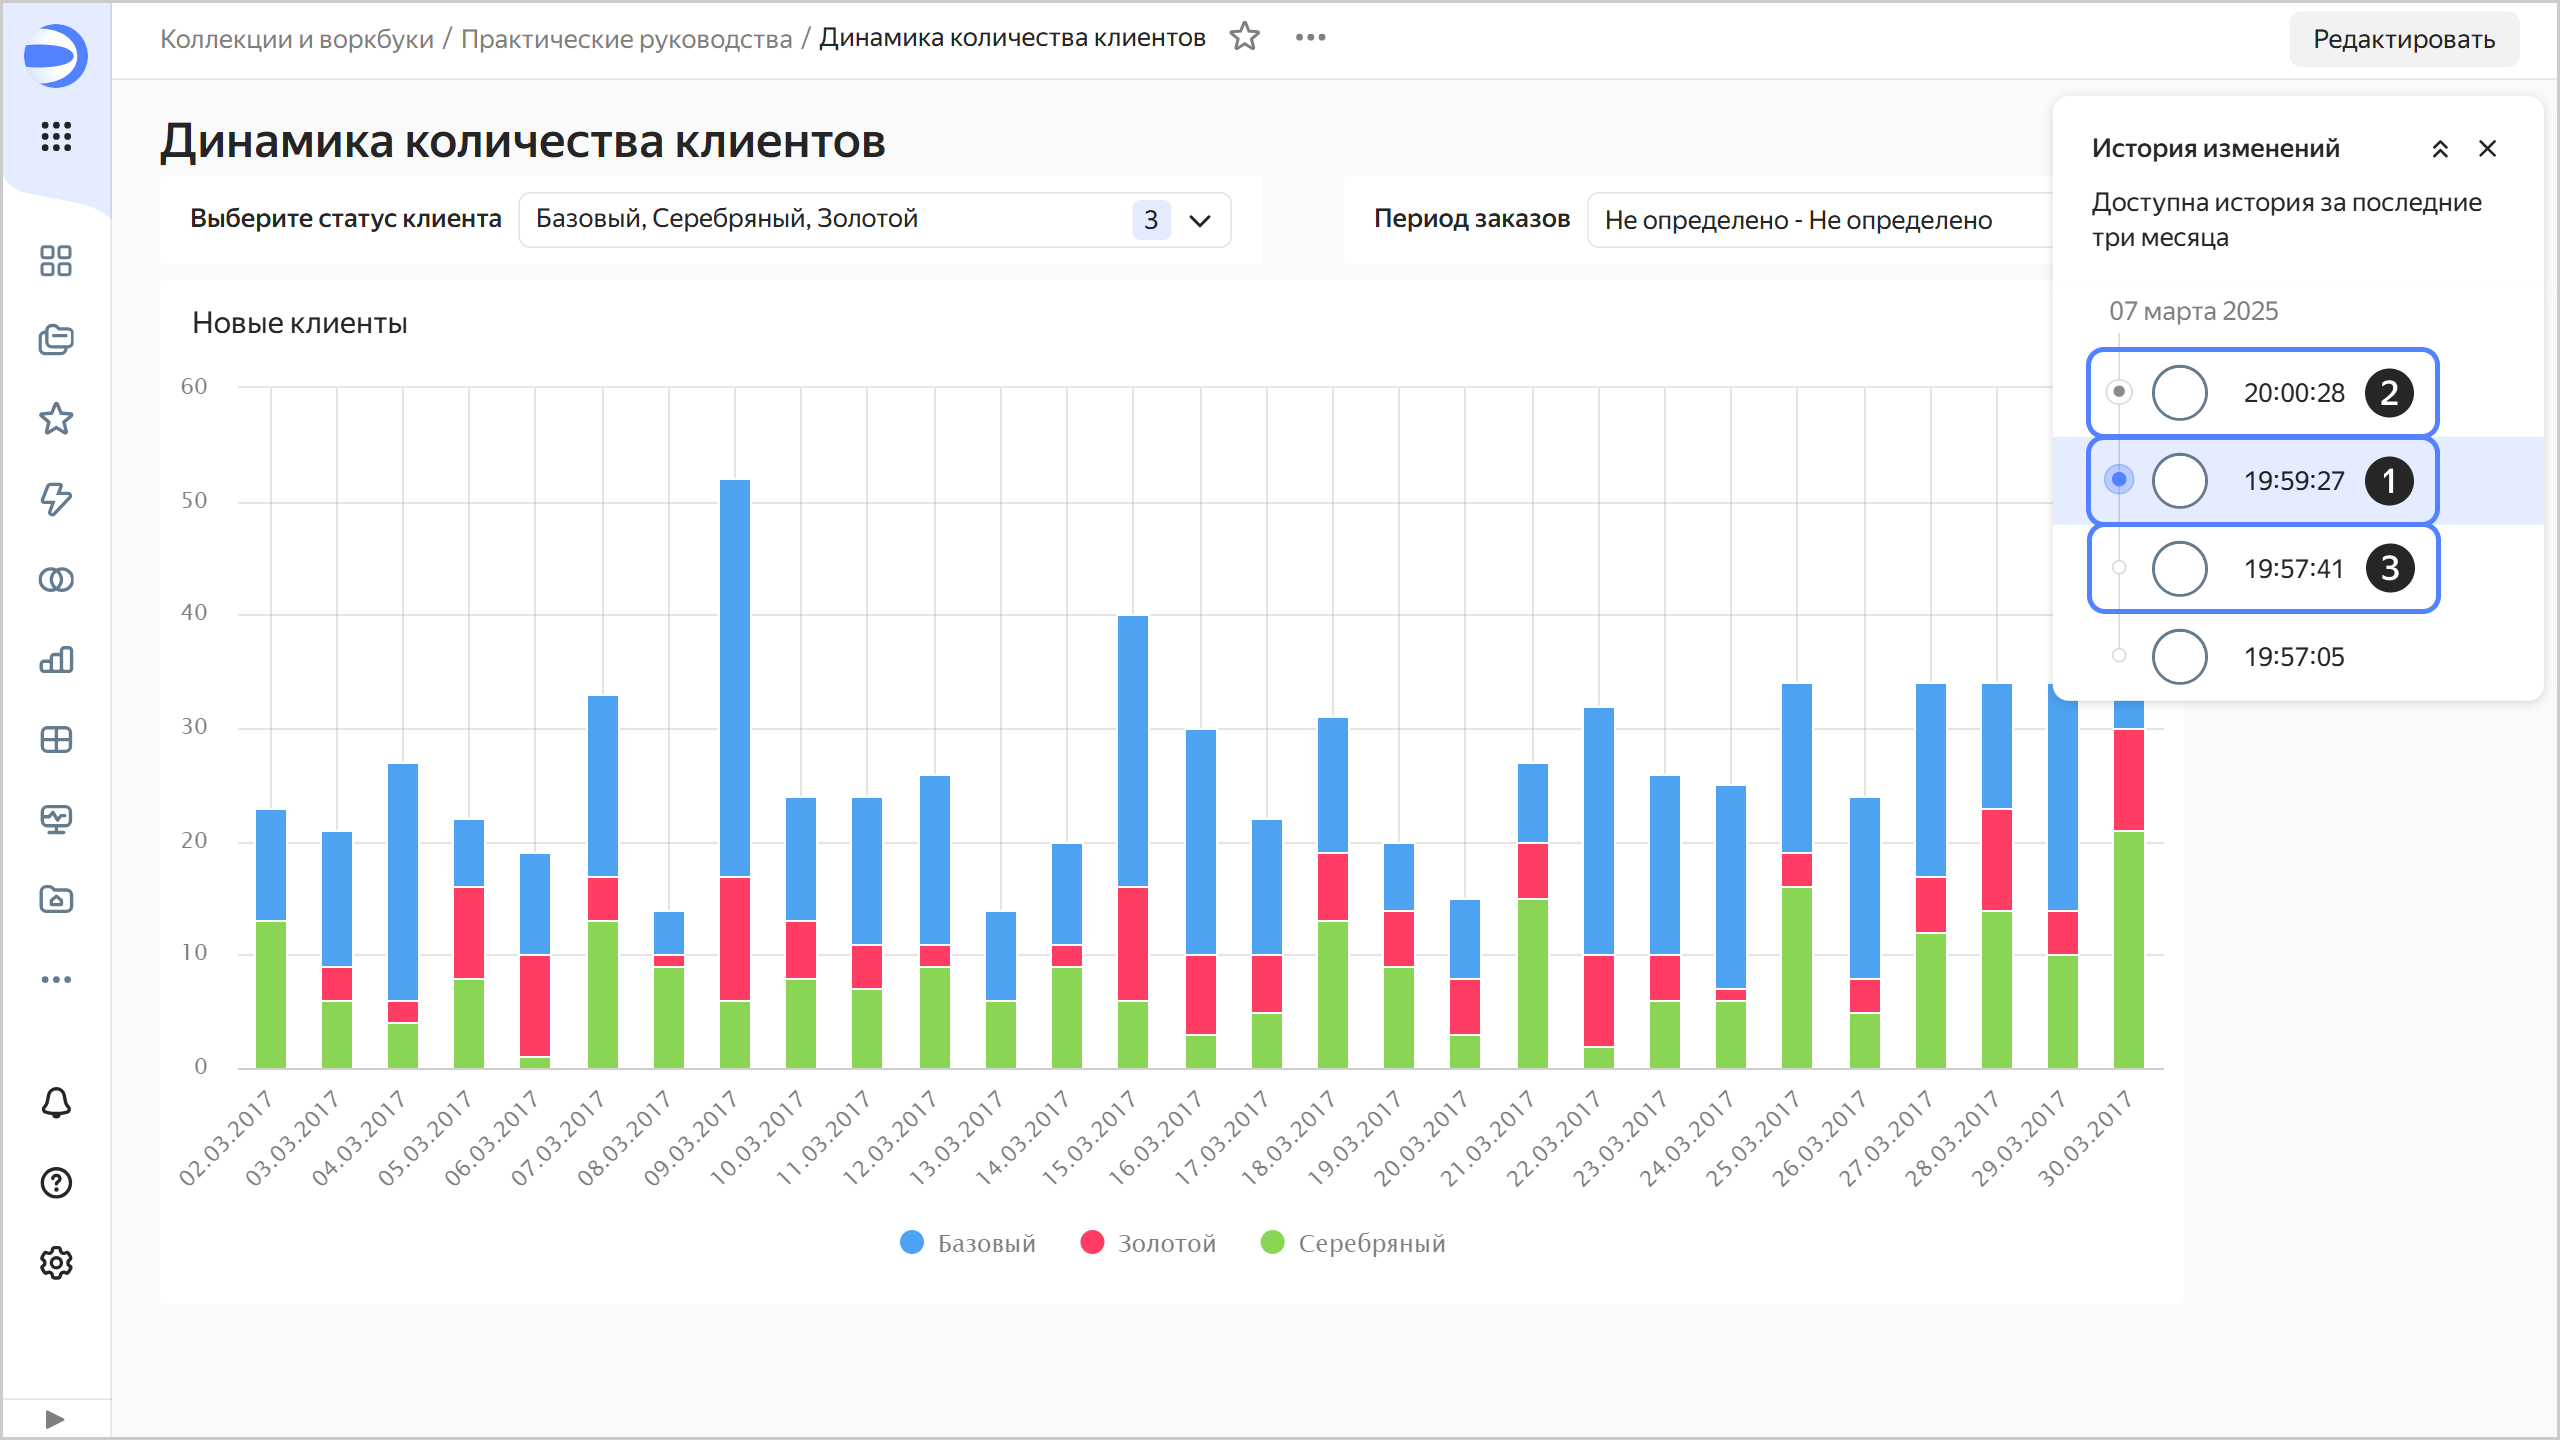Open charts icon in left sidebar
The height and width of the screenshot is (1440, 2560).
click(x=56, y=660)
